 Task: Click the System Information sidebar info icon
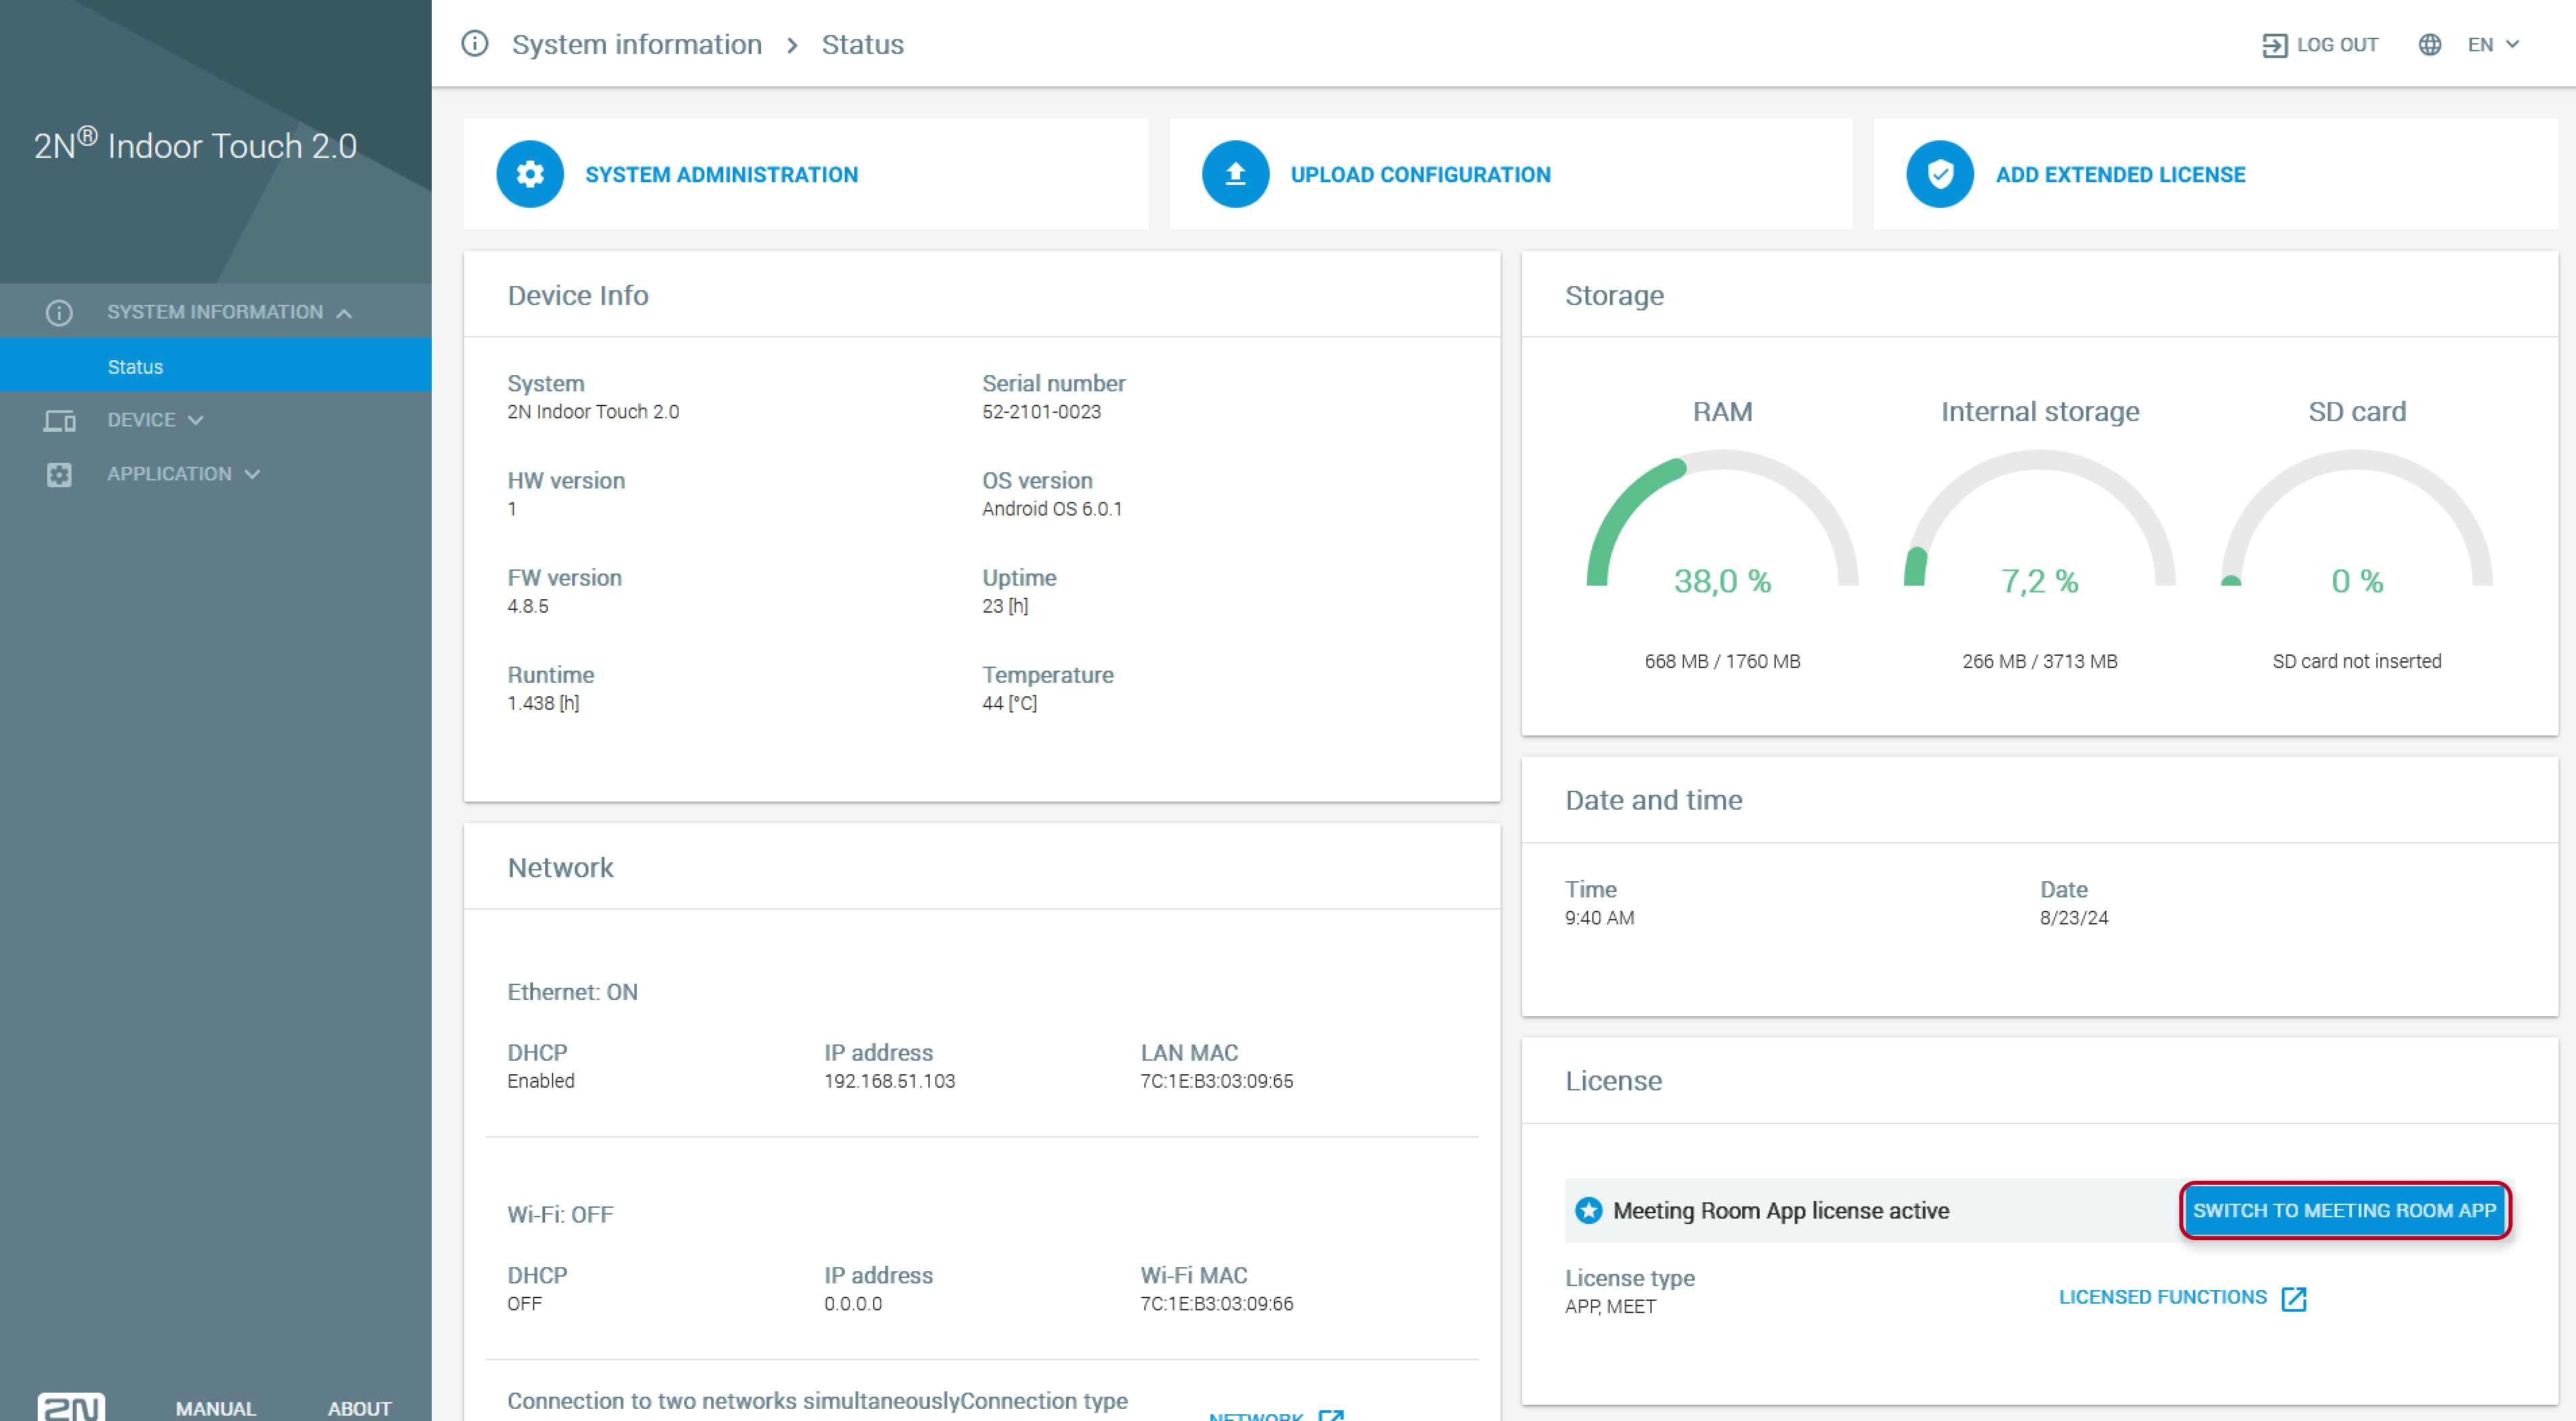click(x=59, y=313)
